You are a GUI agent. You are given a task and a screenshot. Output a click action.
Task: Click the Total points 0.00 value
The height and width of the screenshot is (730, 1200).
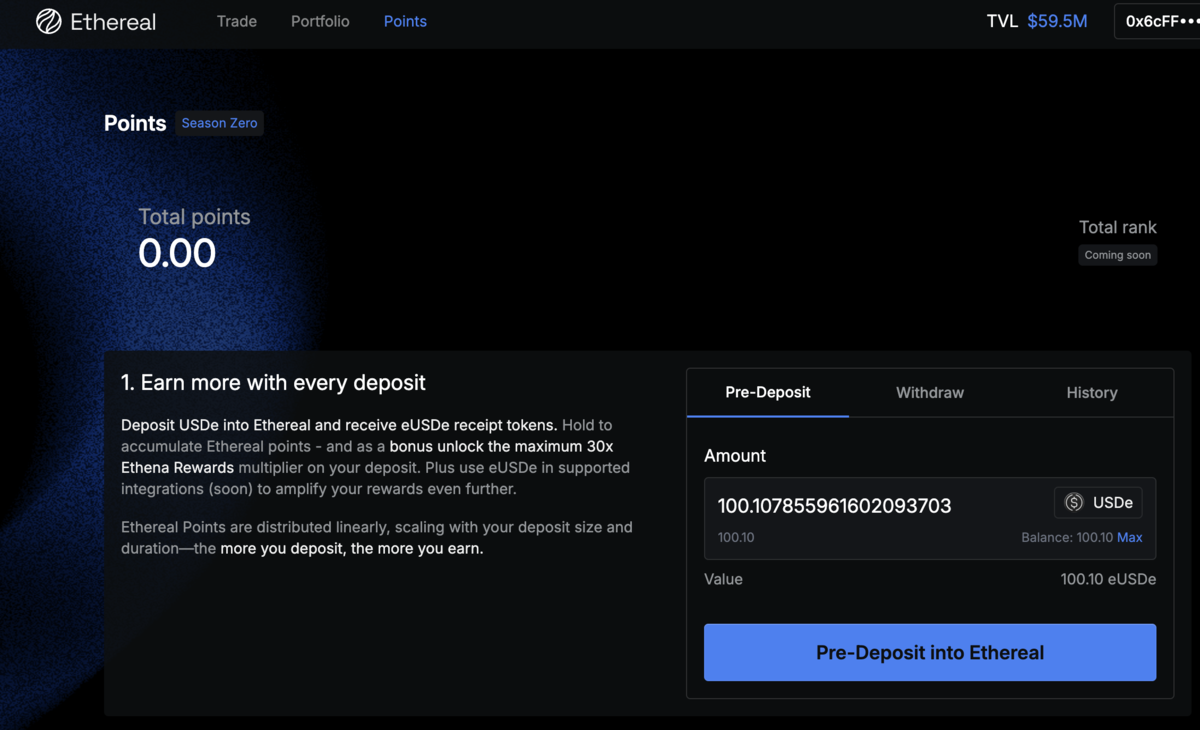177,253
